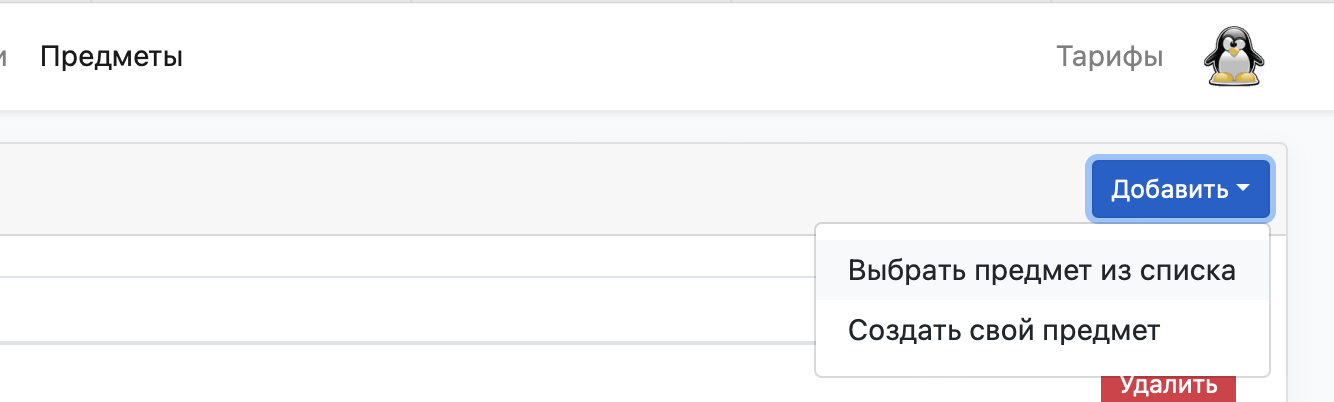The image size is (1334, 402).
Task: Click the blue Добавить button
Action: [x=1180, y=188]
